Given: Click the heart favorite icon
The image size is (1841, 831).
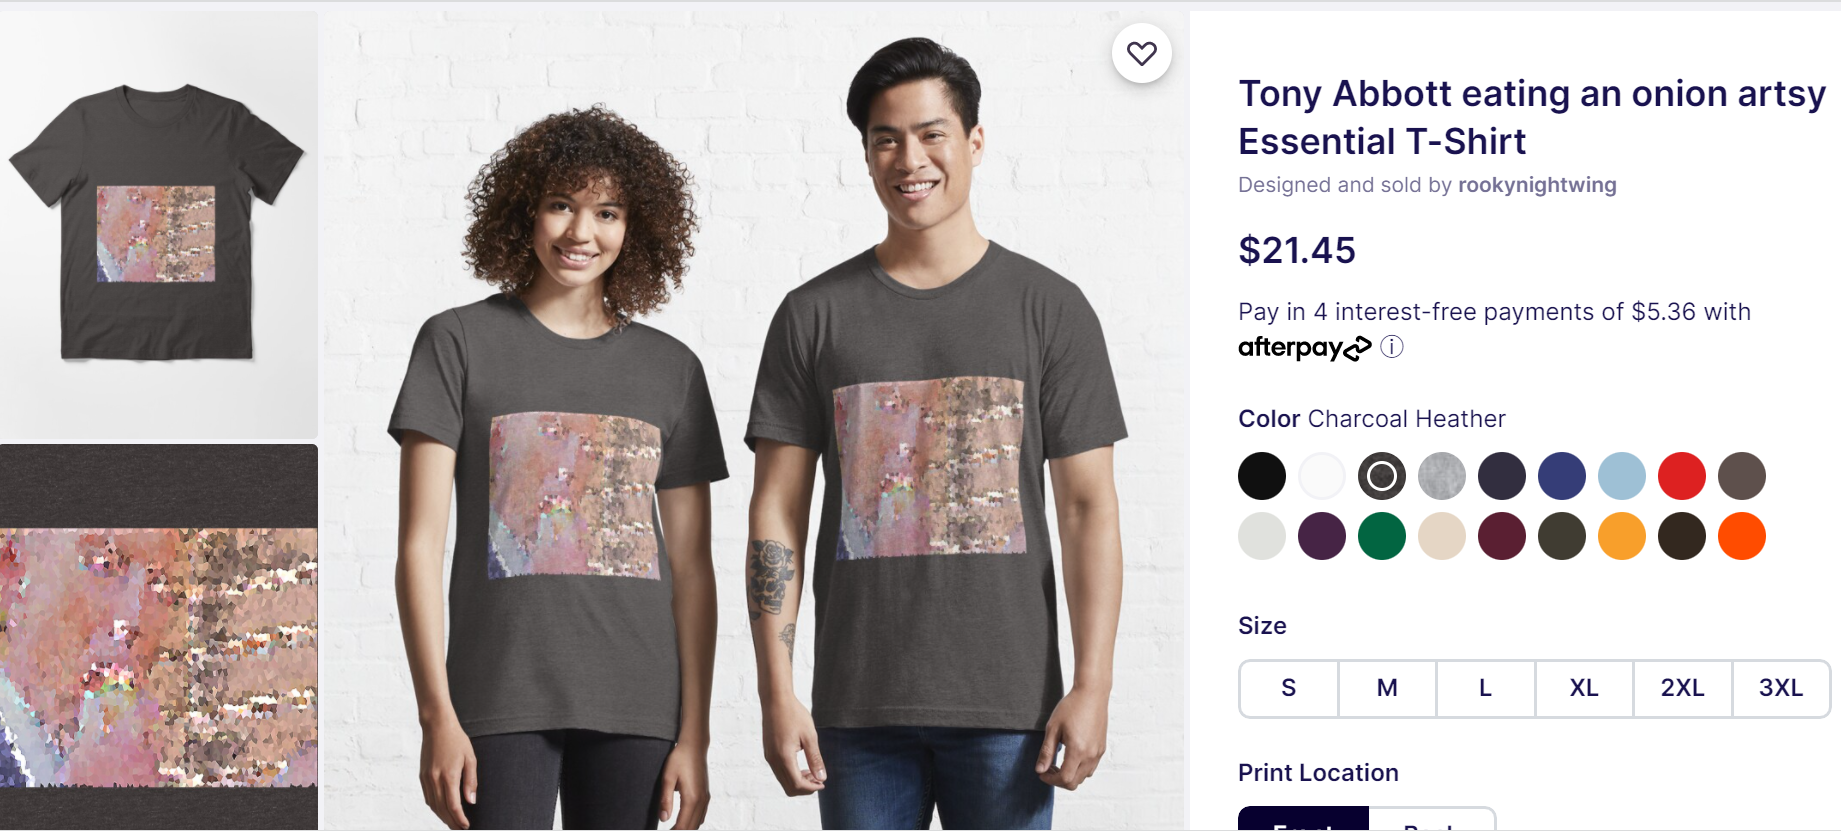Looking at the screenshot, I should (x=1141, y=53).
